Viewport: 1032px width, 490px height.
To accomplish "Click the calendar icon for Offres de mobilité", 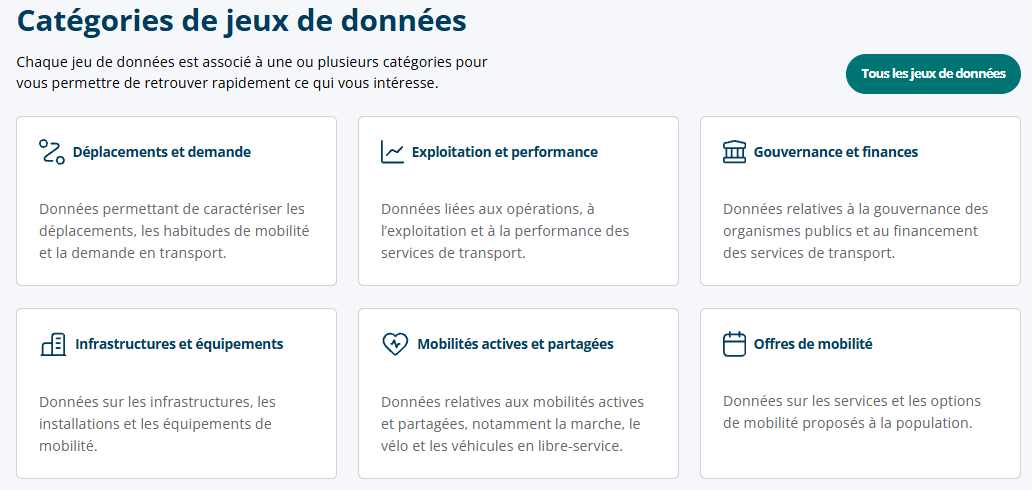I will pos(734,344).
